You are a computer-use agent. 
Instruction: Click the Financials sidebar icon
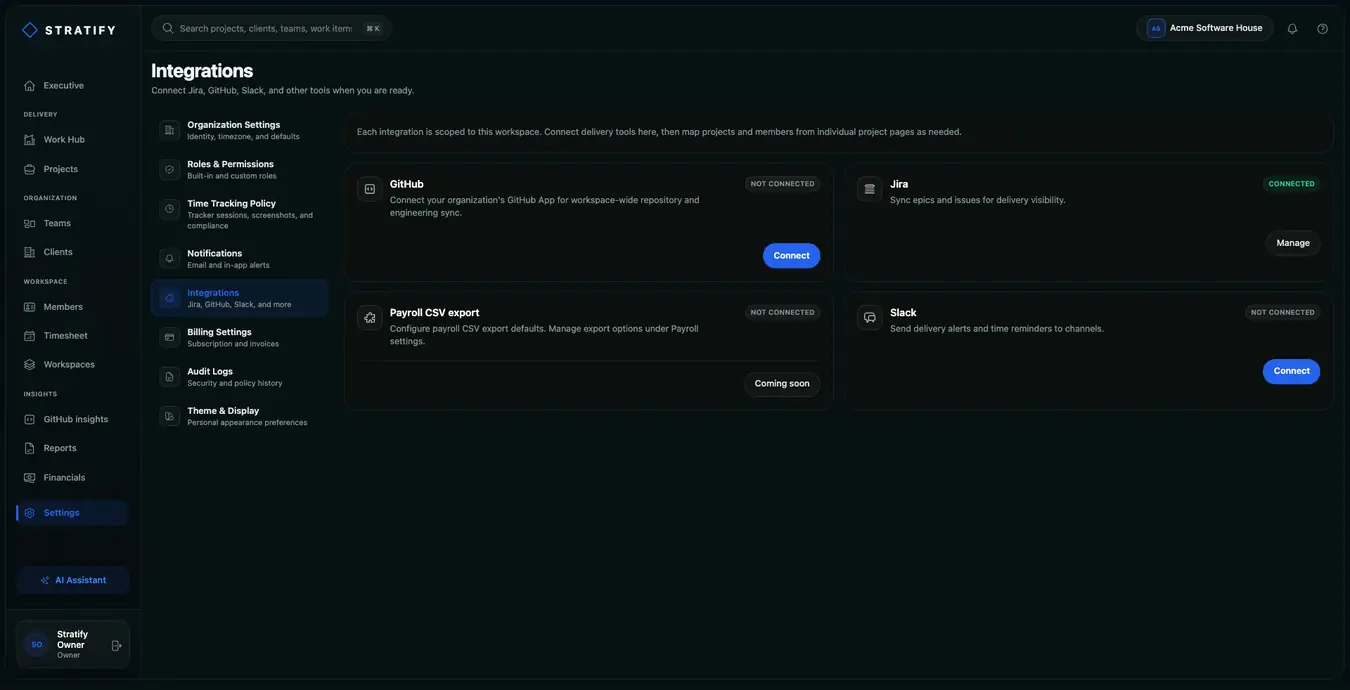pos(30,478)
